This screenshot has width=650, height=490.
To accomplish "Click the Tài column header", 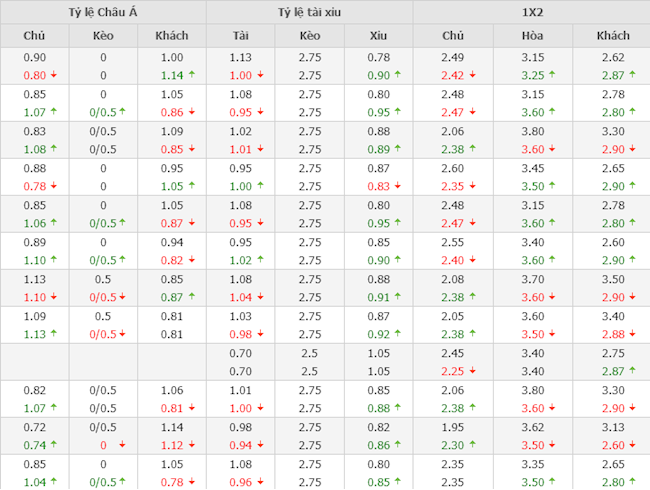I will [x=240, y=36].
